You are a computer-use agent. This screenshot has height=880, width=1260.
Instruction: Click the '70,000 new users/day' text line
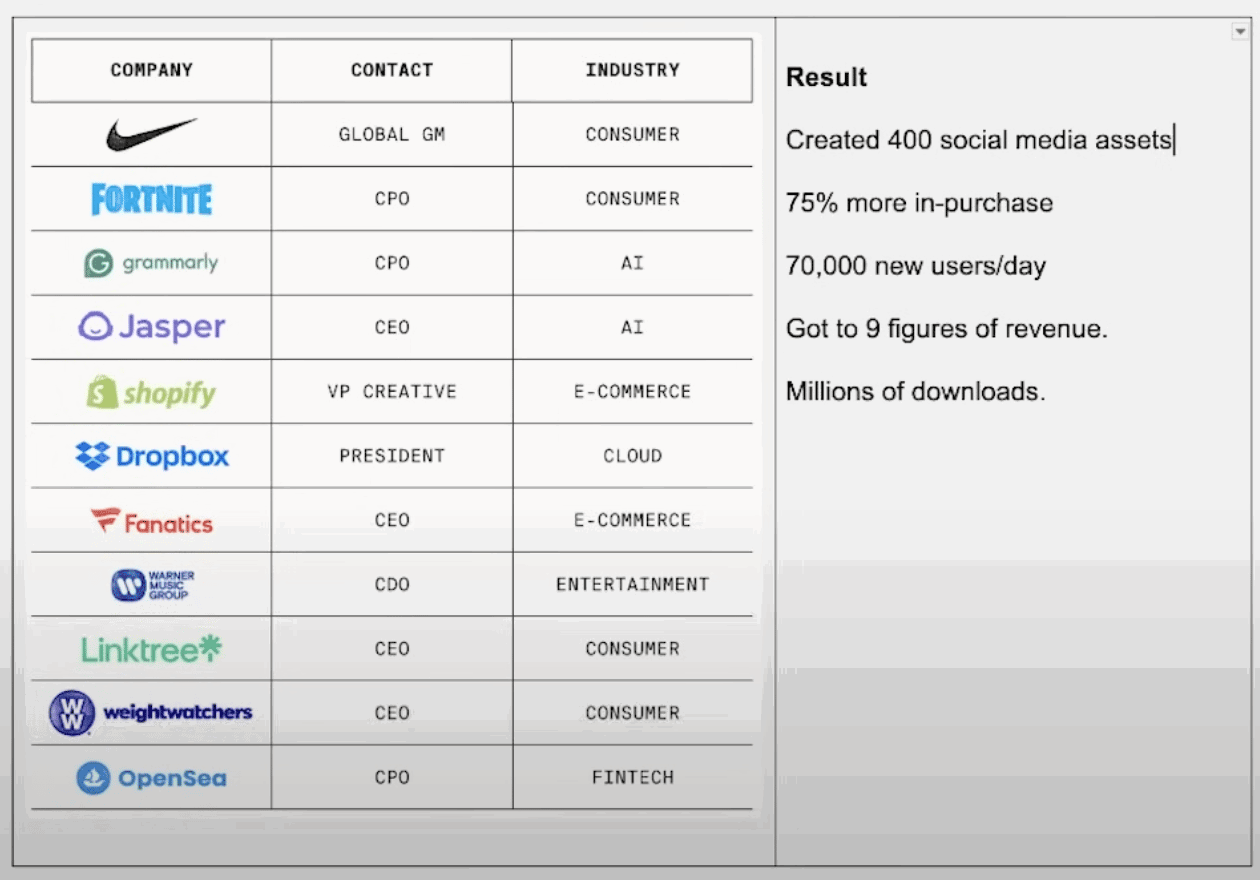pyautogui.click(x=915, y=266)
